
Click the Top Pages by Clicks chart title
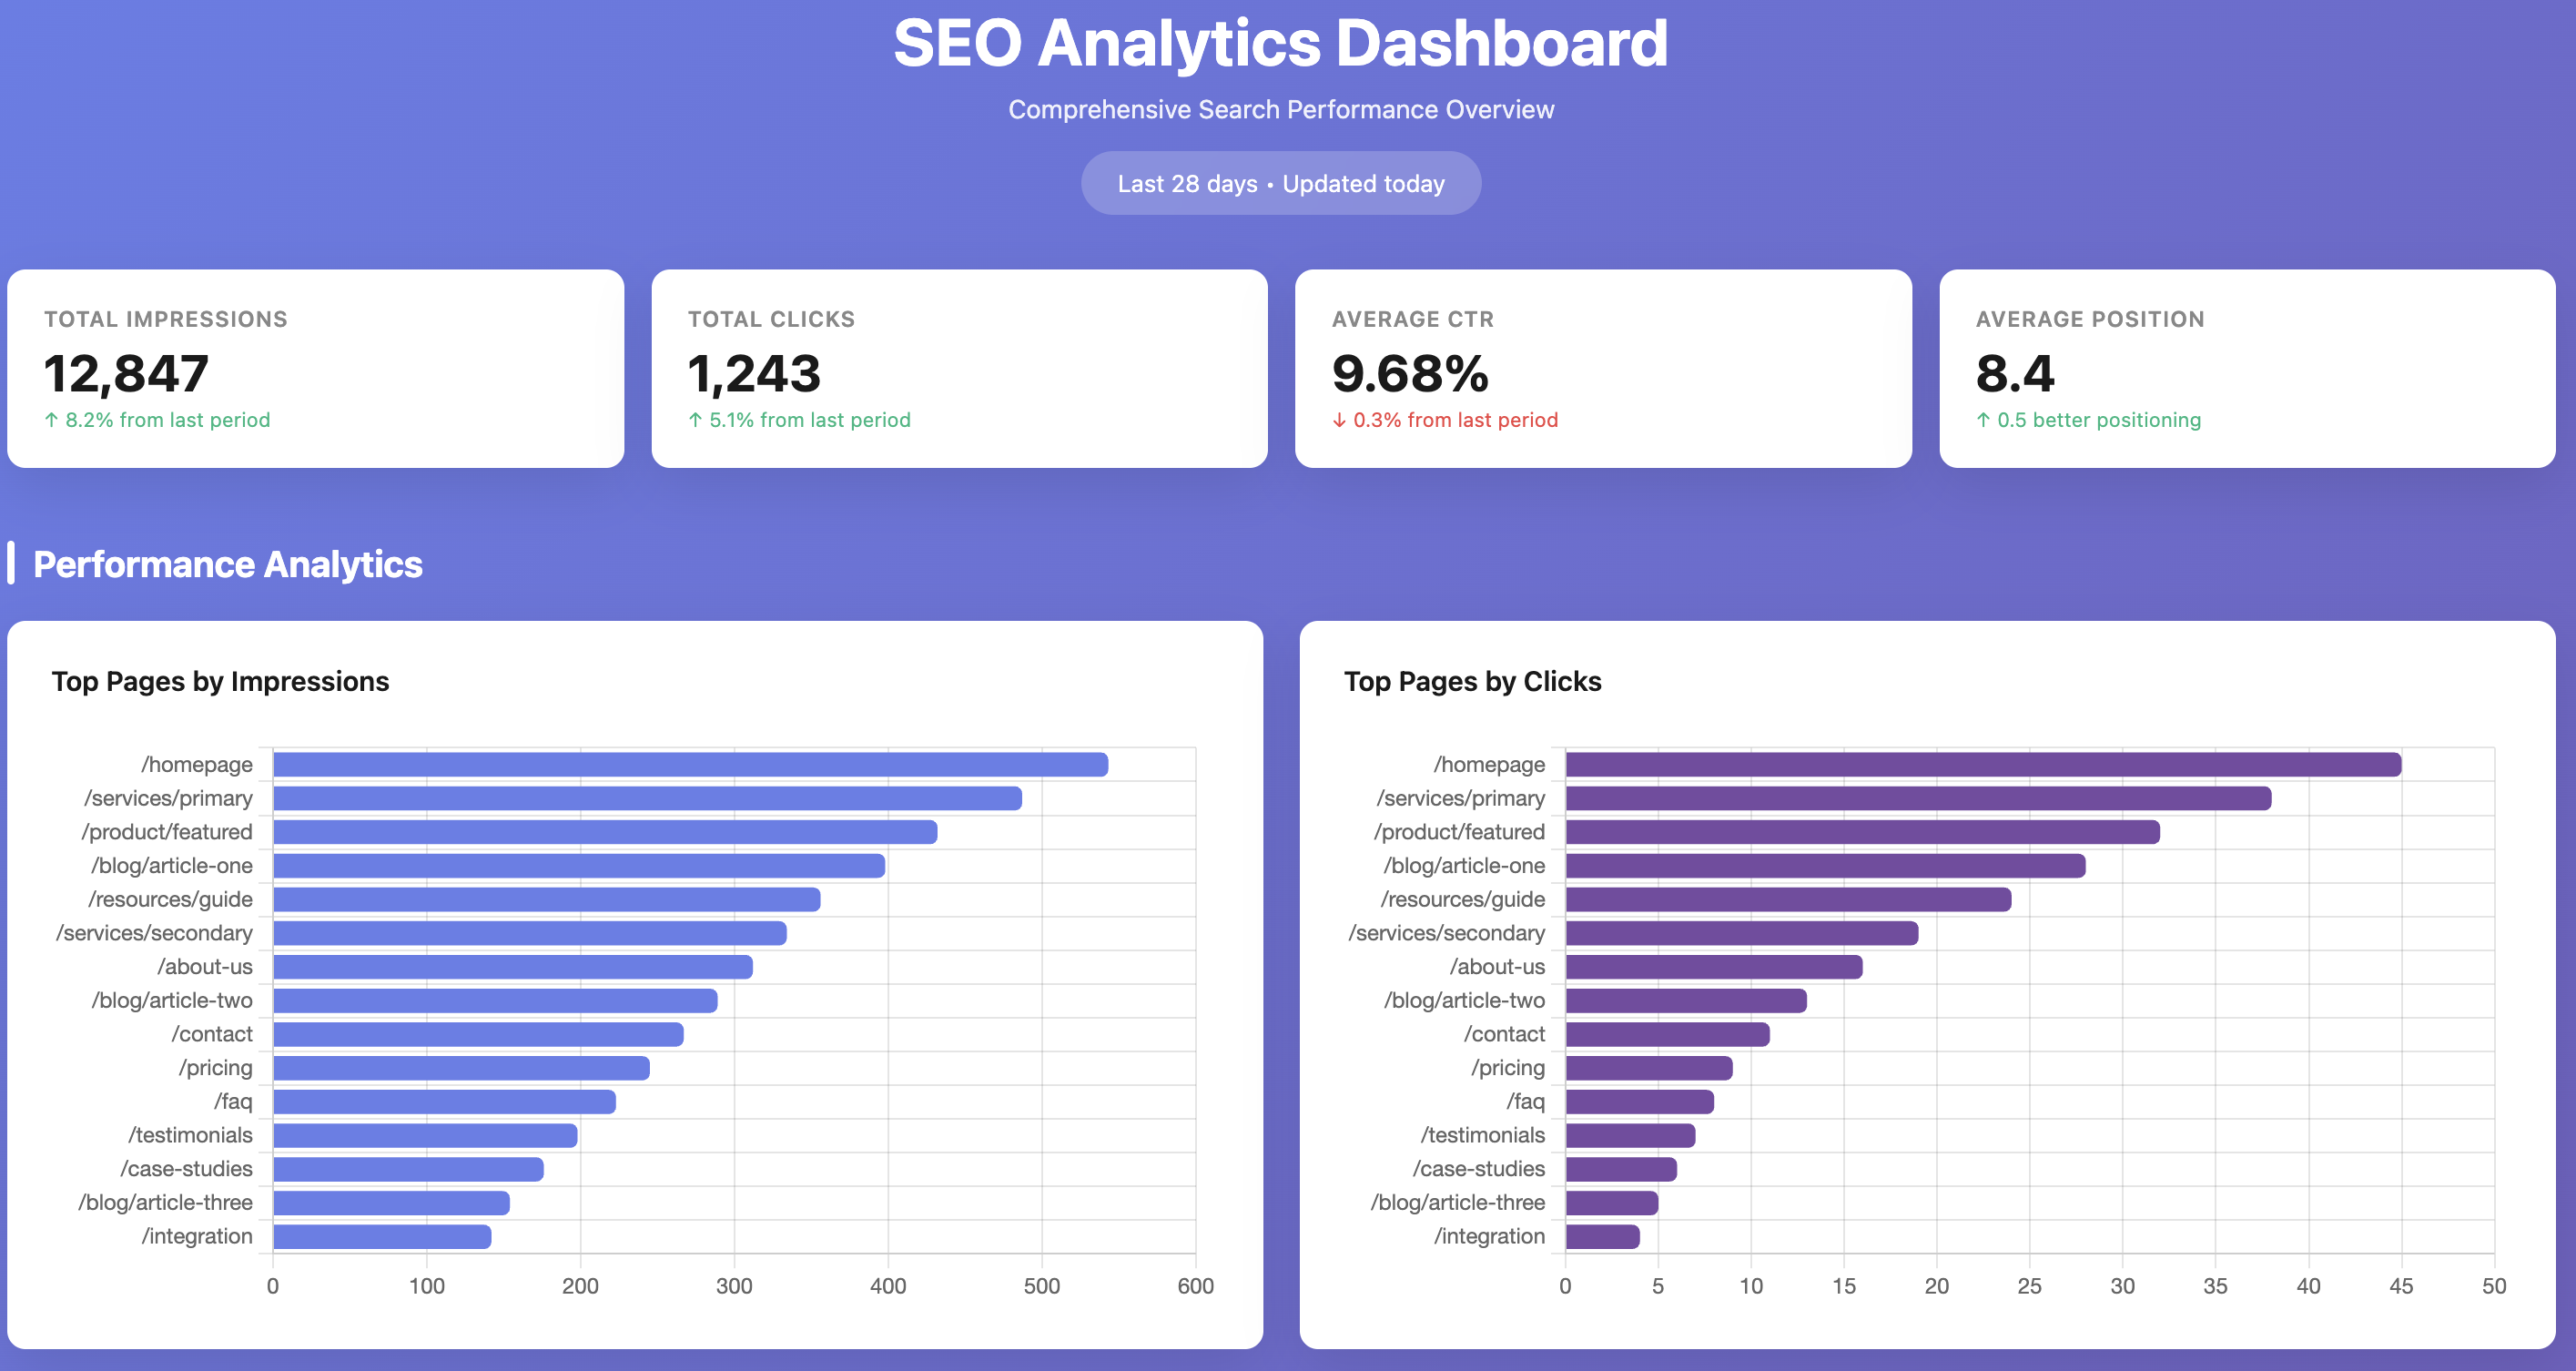1473,681
